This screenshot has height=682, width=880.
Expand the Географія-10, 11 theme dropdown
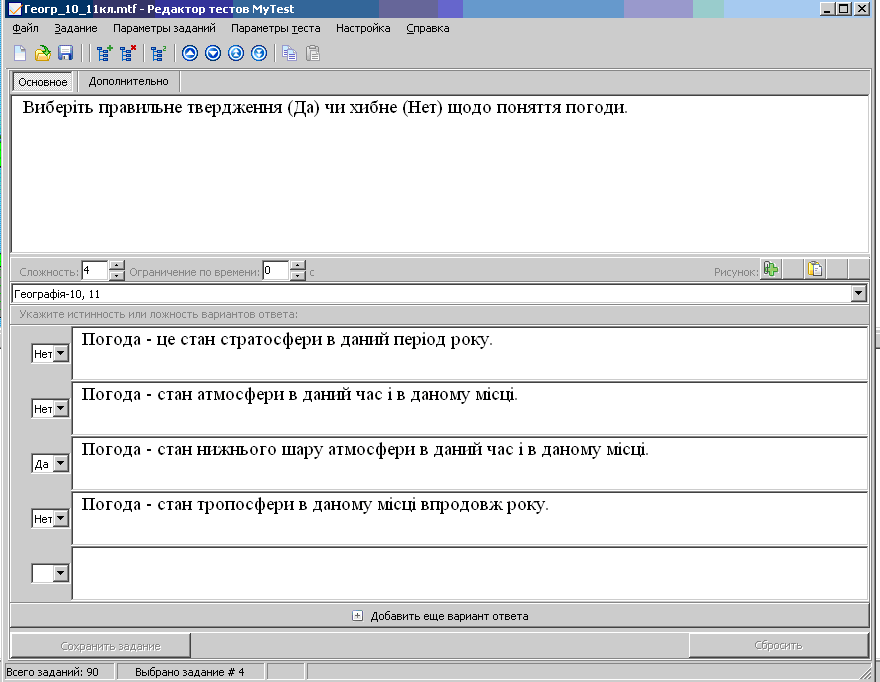tap(858, 294)
